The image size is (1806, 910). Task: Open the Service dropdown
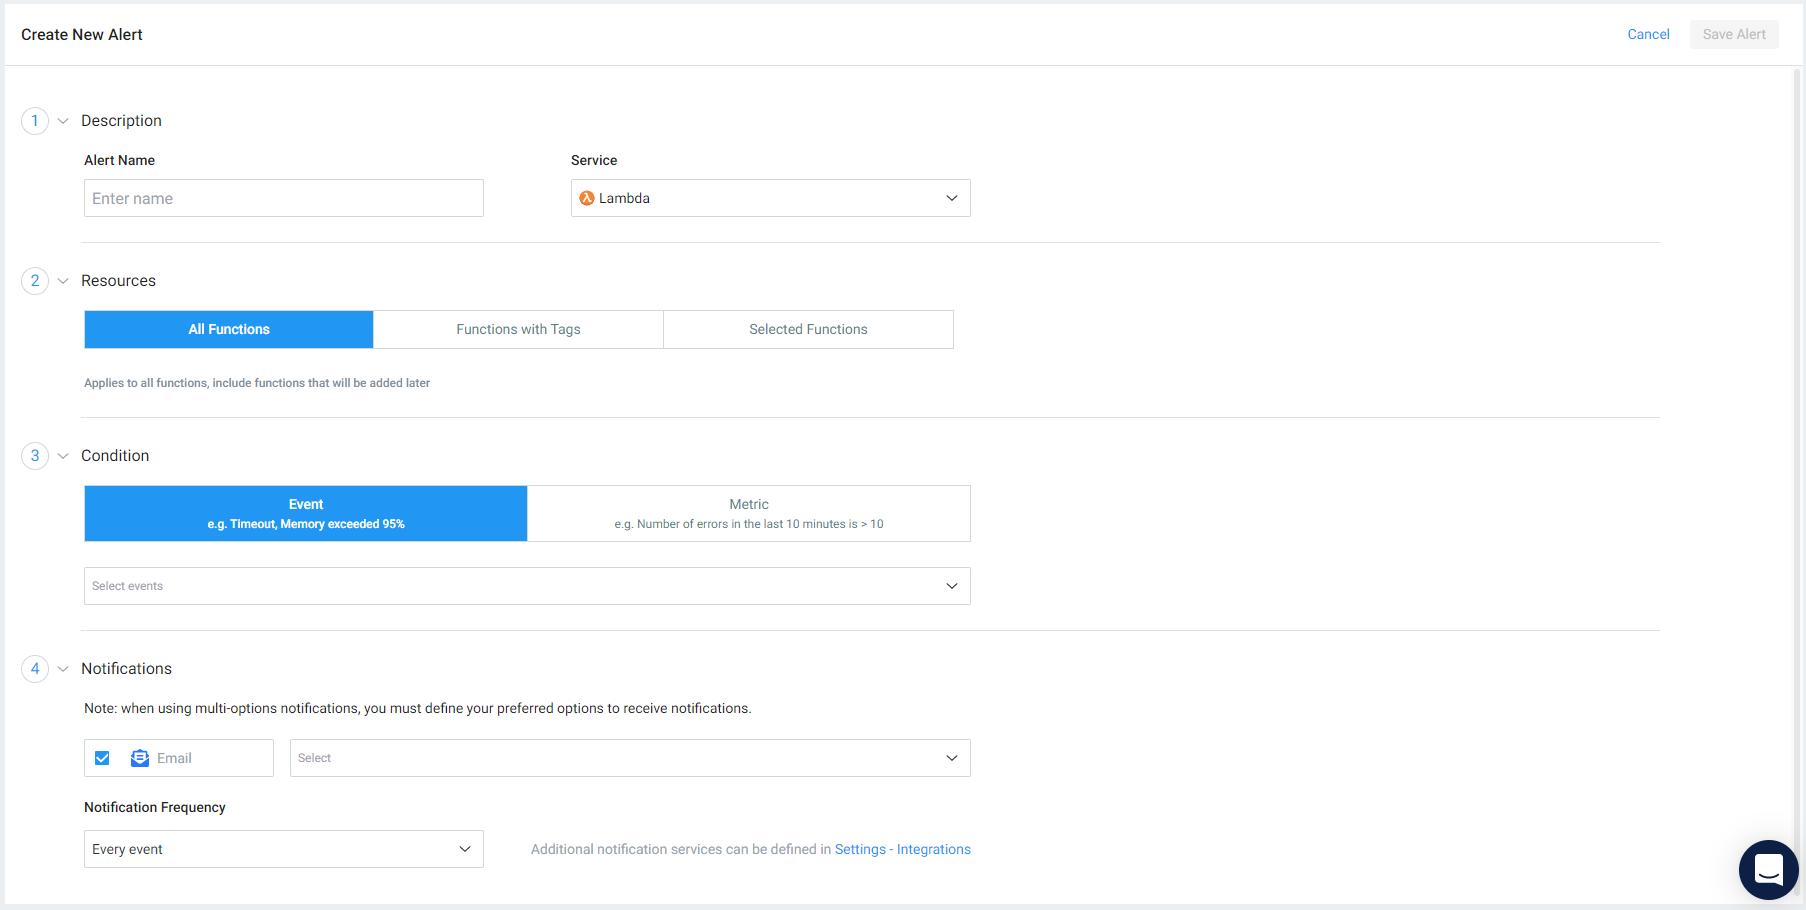coord(950,198)
